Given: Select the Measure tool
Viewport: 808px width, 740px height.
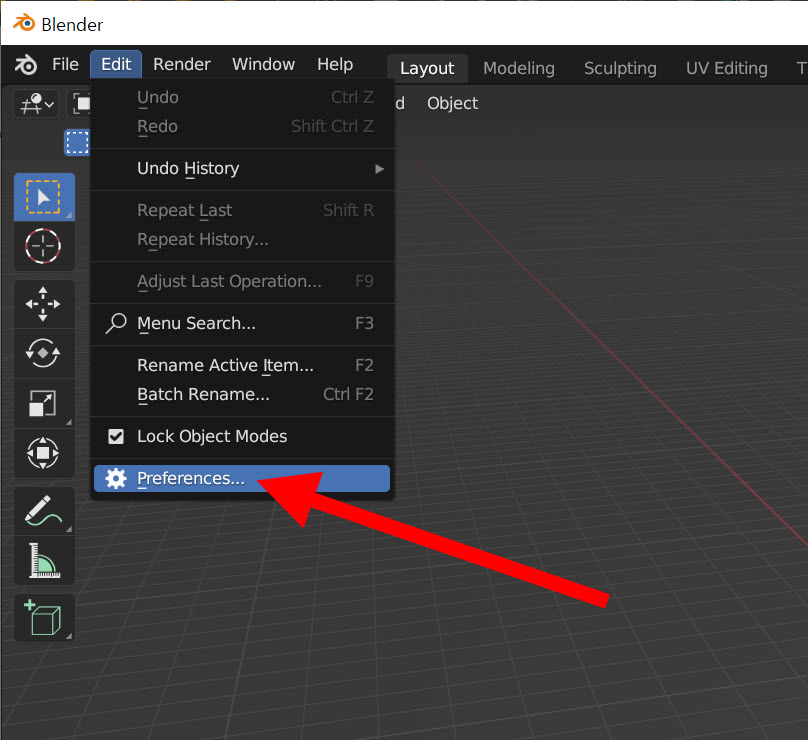Looking at the screenshot, I should (x=44, y=560).
